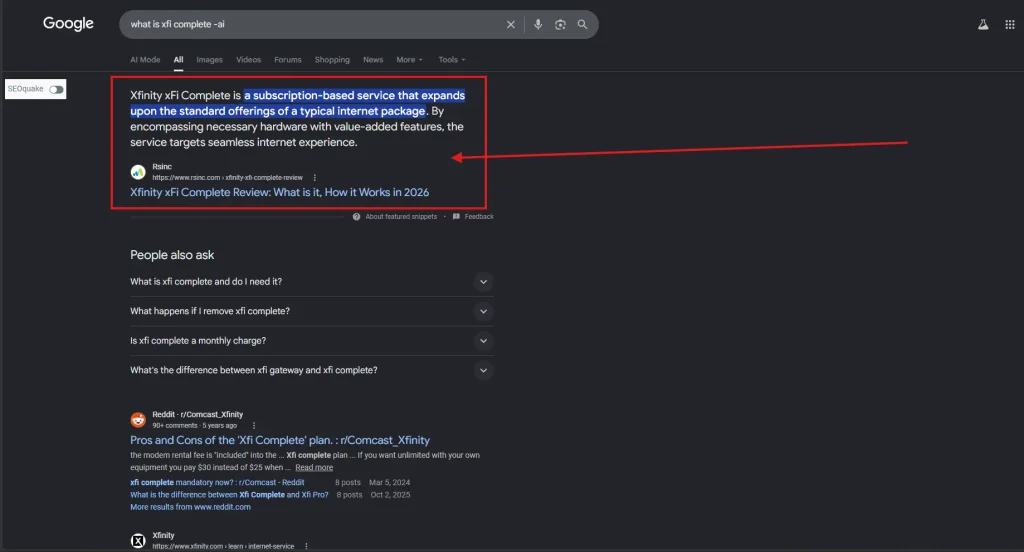Image resolution: width=1024 pixels, height=552 pixels.
Task: Open search by image camera icon
Action: point(560,24)
